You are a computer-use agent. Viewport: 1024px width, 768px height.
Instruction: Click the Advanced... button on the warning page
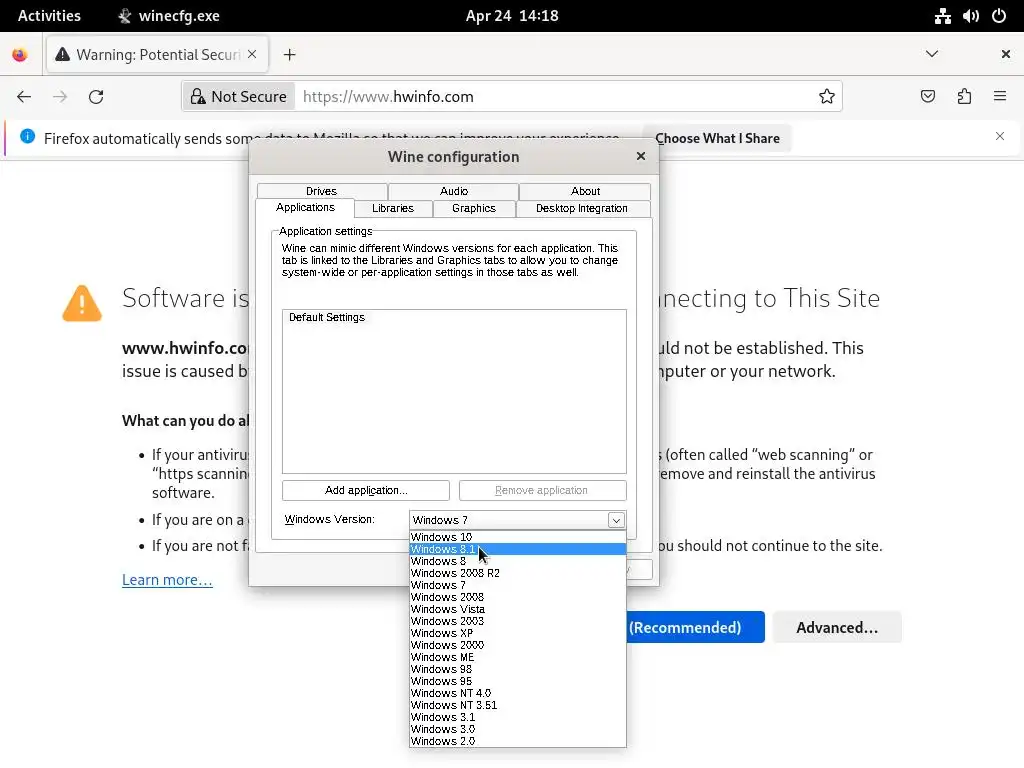coord(837,628)
